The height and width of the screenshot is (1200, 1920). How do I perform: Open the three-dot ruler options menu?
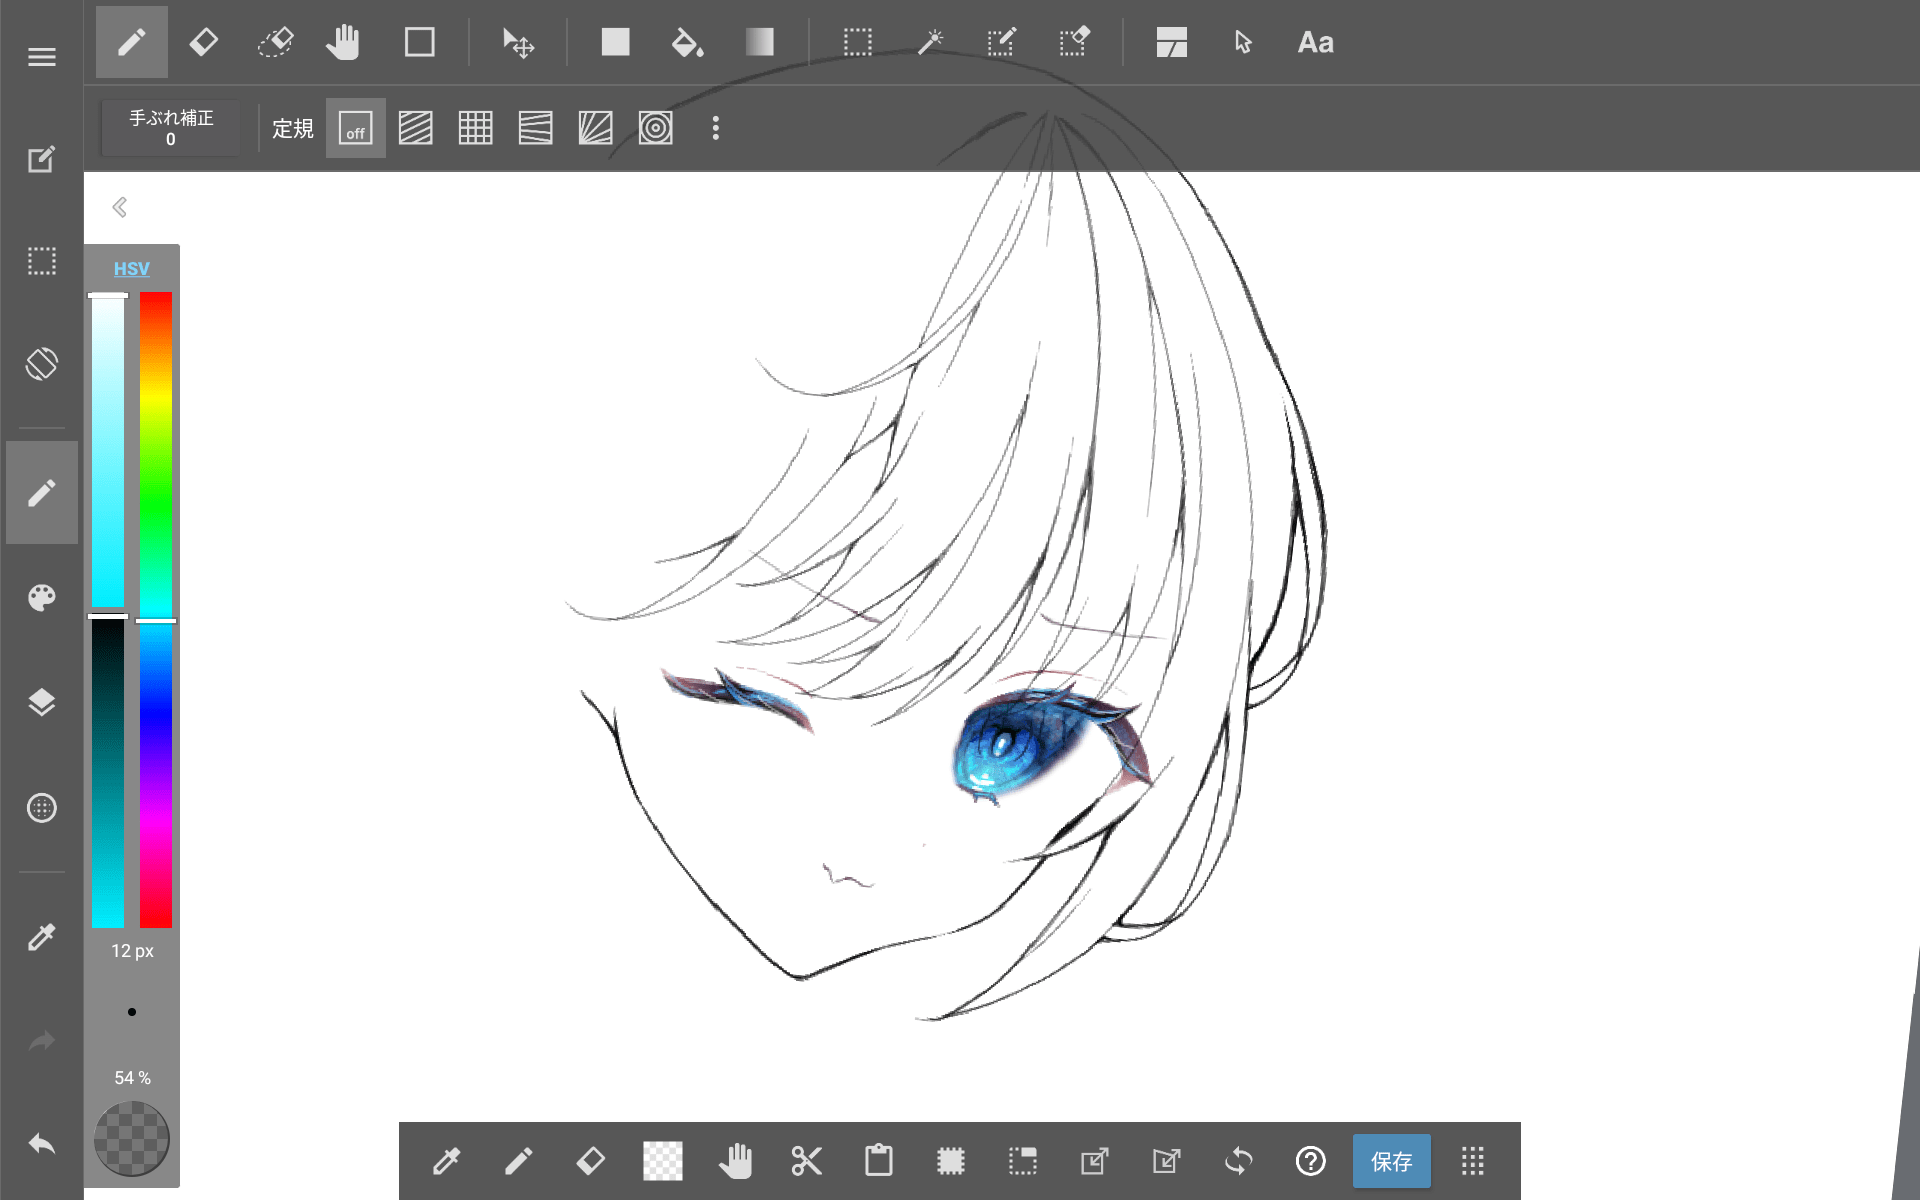tap(715, 129)
